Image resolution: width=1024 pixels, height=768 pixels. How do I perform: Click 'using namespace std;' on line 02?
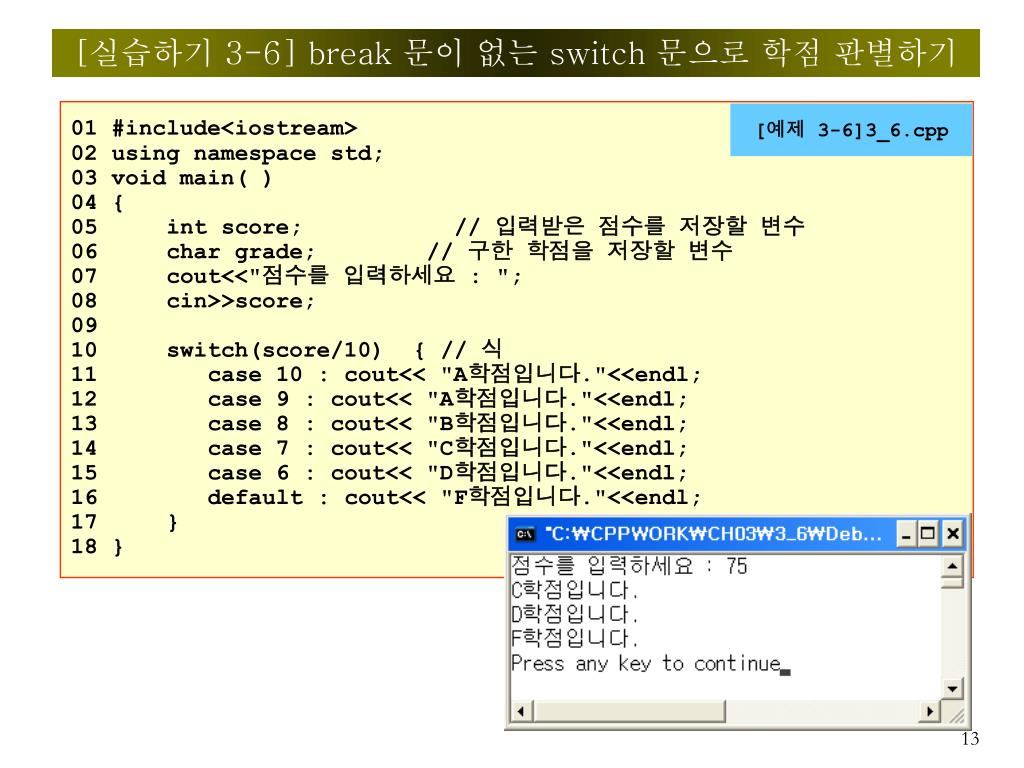[x=247, y=153]
